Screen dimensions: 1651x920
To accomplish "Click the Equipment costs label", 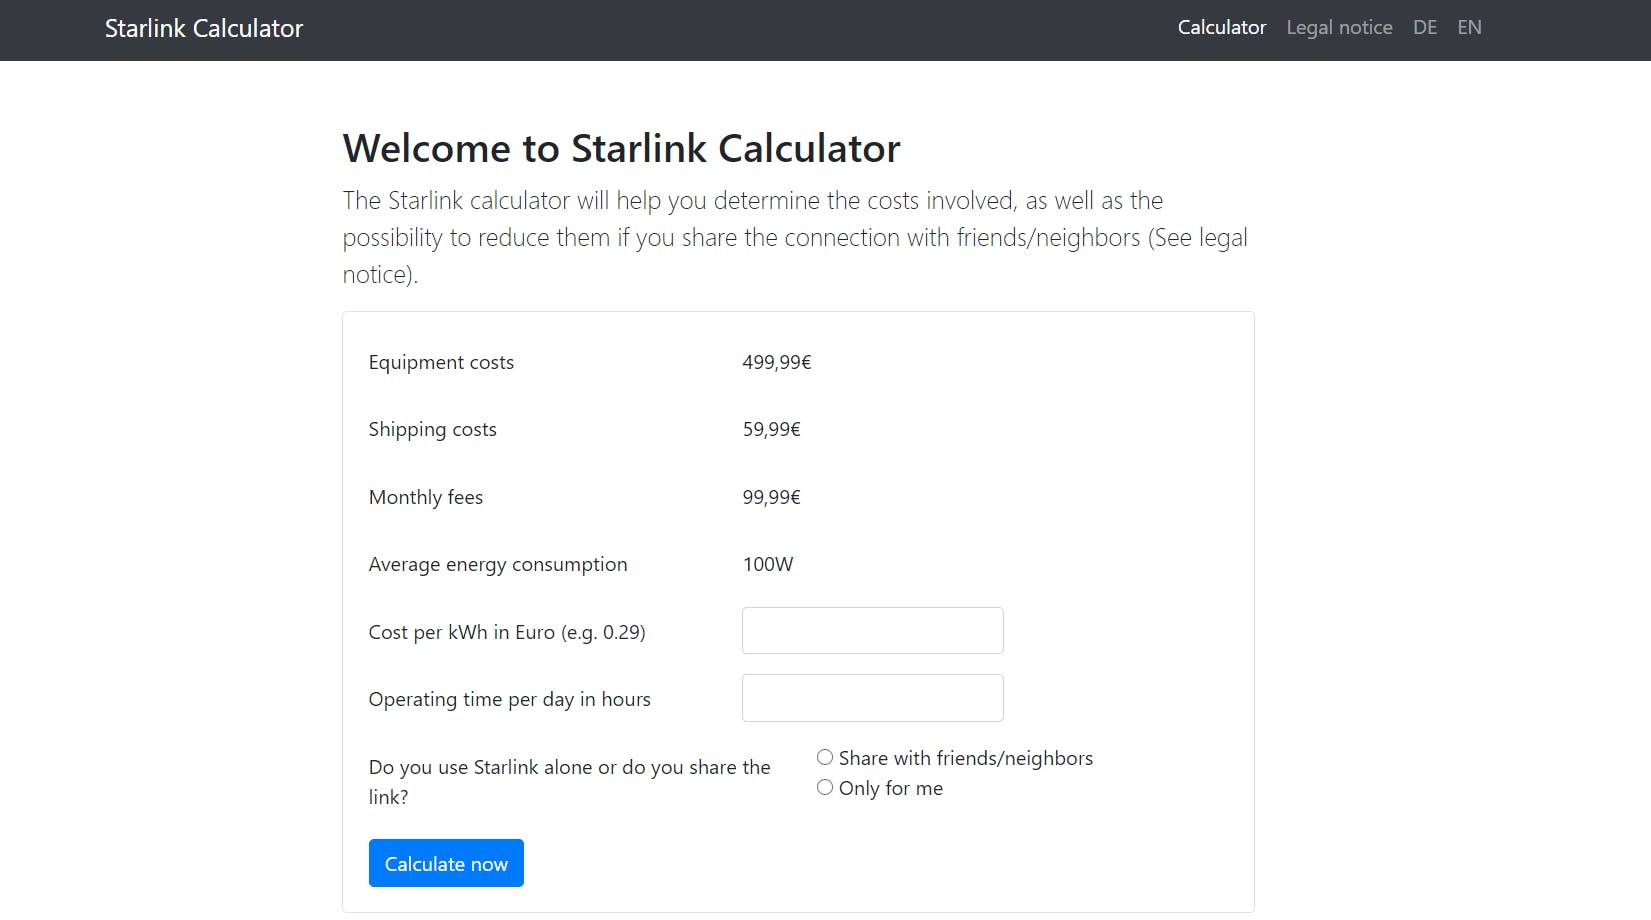I will [x=441, y=362].
